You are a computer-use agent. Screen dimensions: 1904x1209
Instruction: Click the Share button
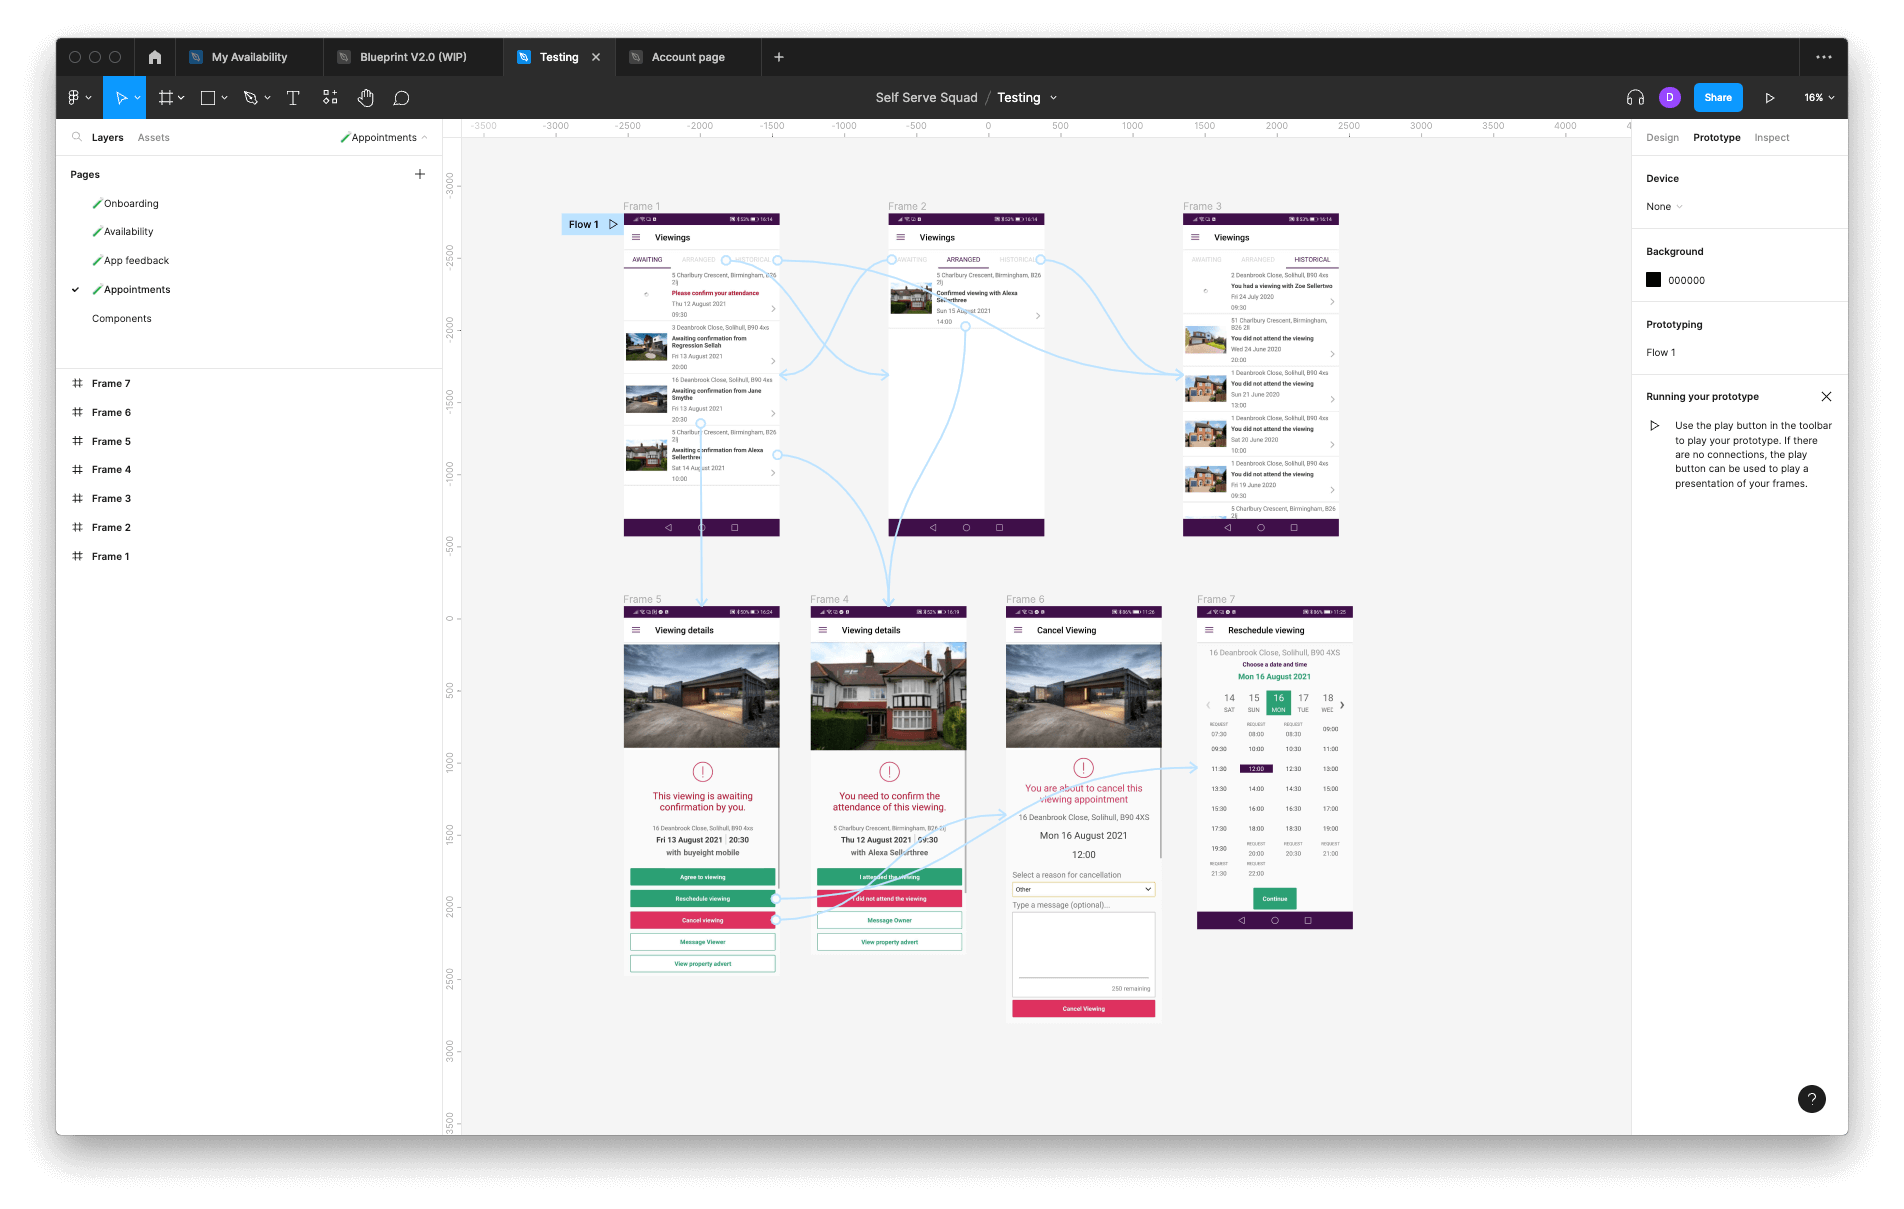pyautogui.click(x=1718, y=98)
